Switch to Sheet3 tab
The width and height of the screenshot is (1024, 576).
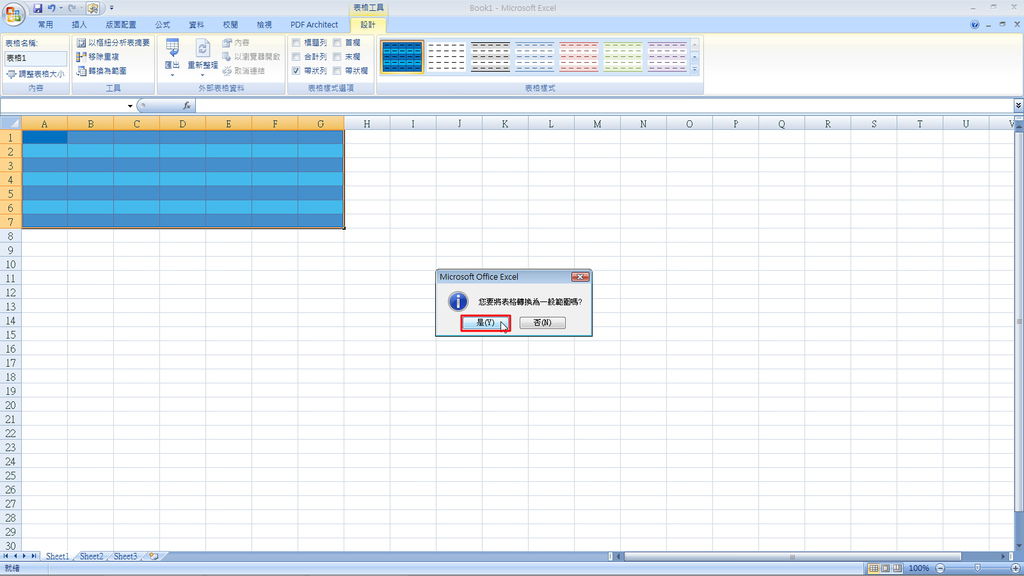[125, 556]
